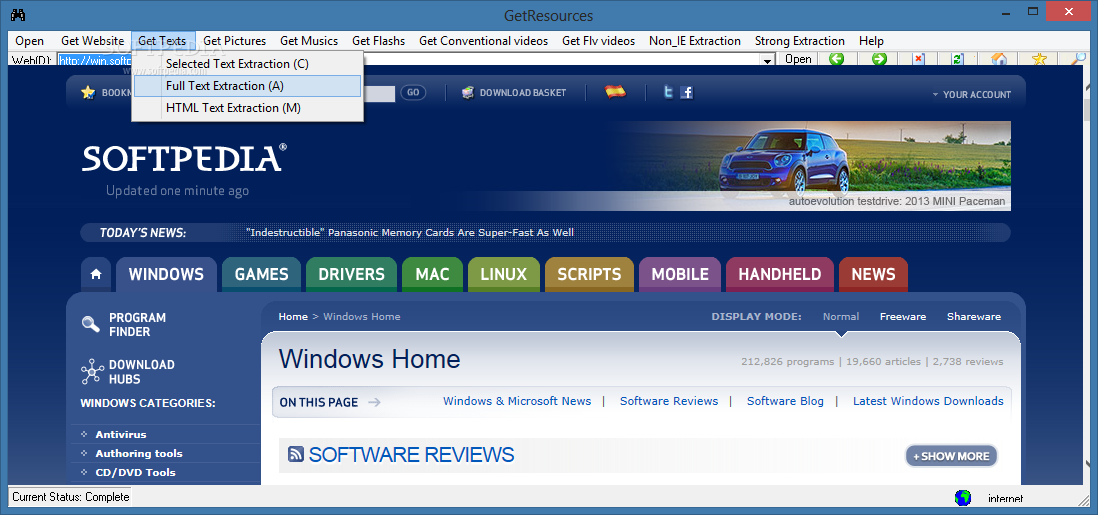Click the Home breadcrumb link
Image resolution: width=1098 pixels, height=515 pixels.
(x=293, y=317)
